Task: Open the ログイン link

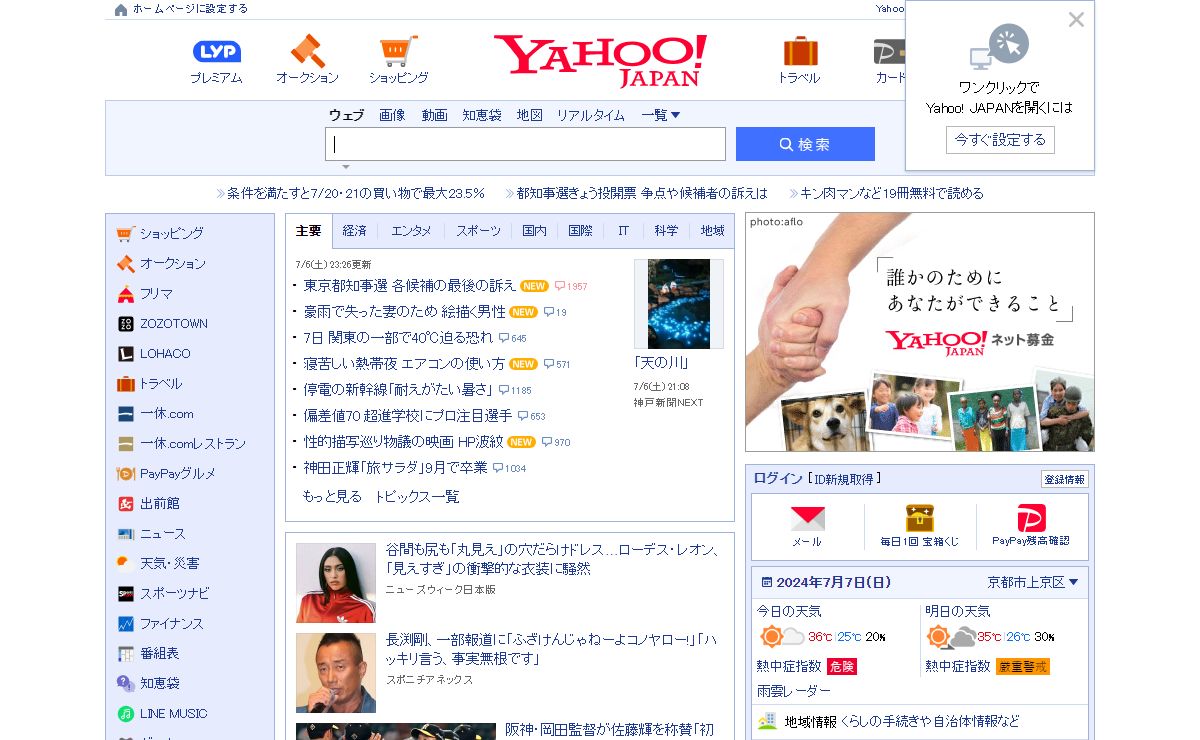Action: pos(778,479)
